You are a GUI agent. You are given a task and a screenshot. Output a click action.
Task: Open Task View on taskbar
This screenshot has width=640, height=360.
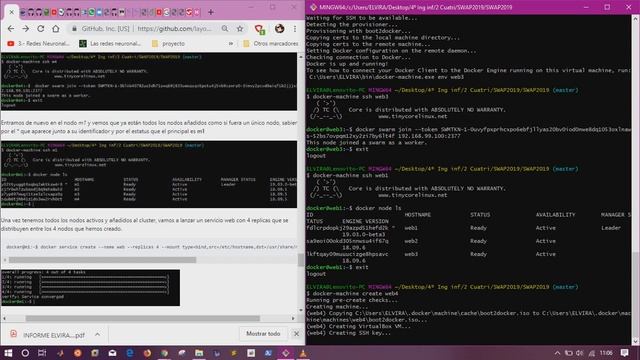[x=42, y=353]
